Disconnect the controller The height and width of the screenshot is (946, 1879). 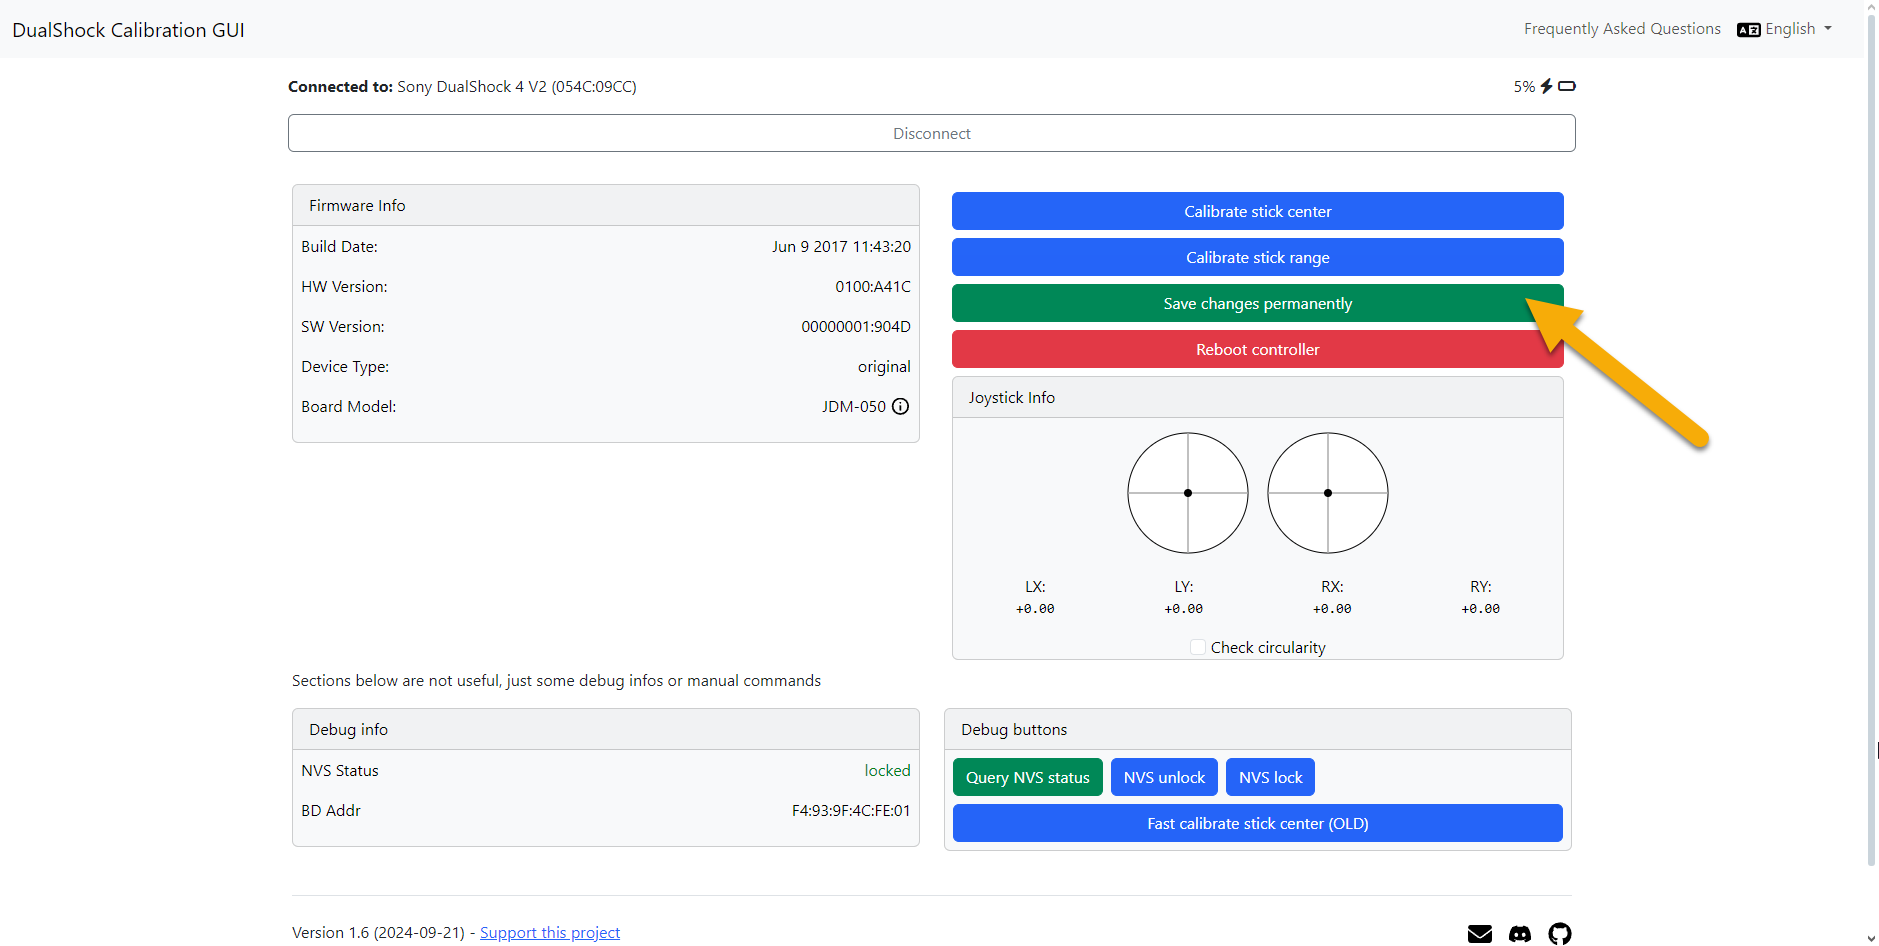[x=931, y=132]
